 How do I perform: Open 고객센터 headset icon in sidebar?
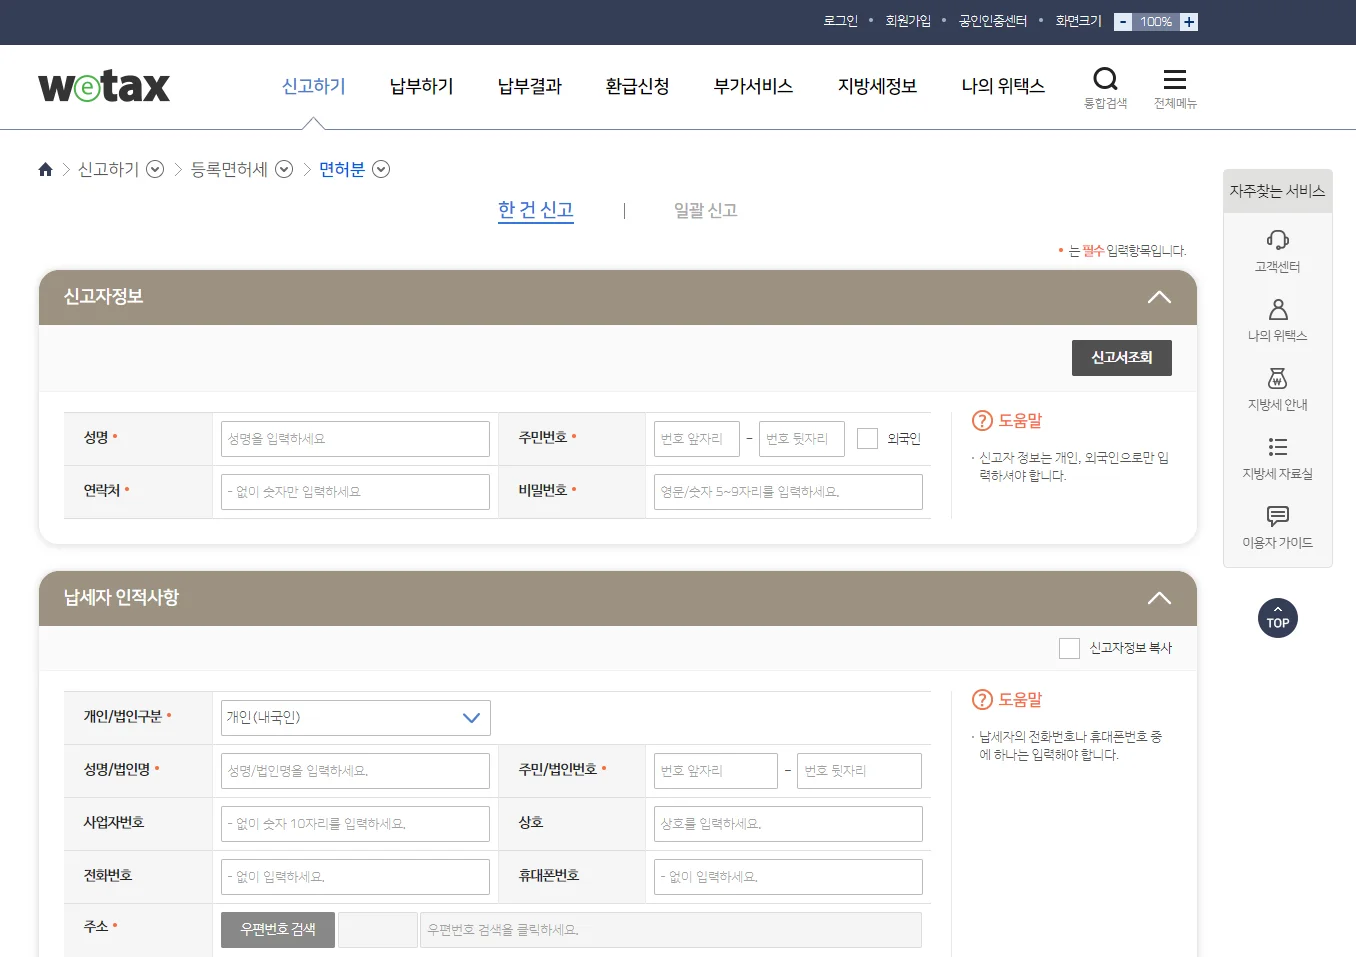point(1277,240)
